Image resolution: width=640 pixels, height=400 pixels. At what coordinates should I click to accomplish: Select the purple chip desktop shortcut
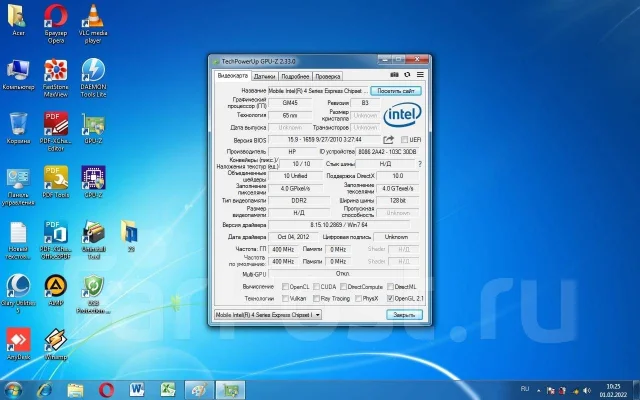click(93, 182)
